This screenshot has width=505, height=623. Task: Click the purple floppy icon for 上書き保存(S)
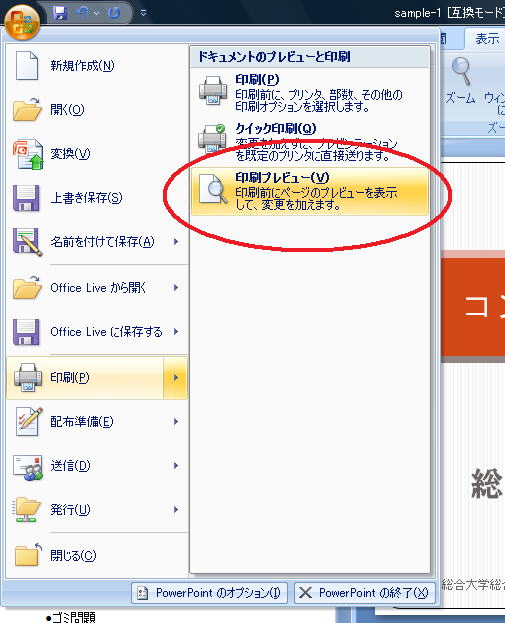26,198
